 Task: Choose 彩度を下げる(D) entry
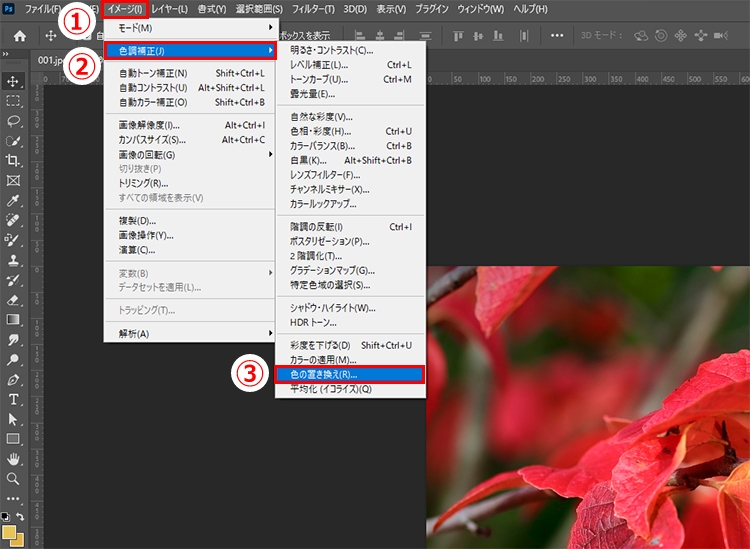click(351, 345)
